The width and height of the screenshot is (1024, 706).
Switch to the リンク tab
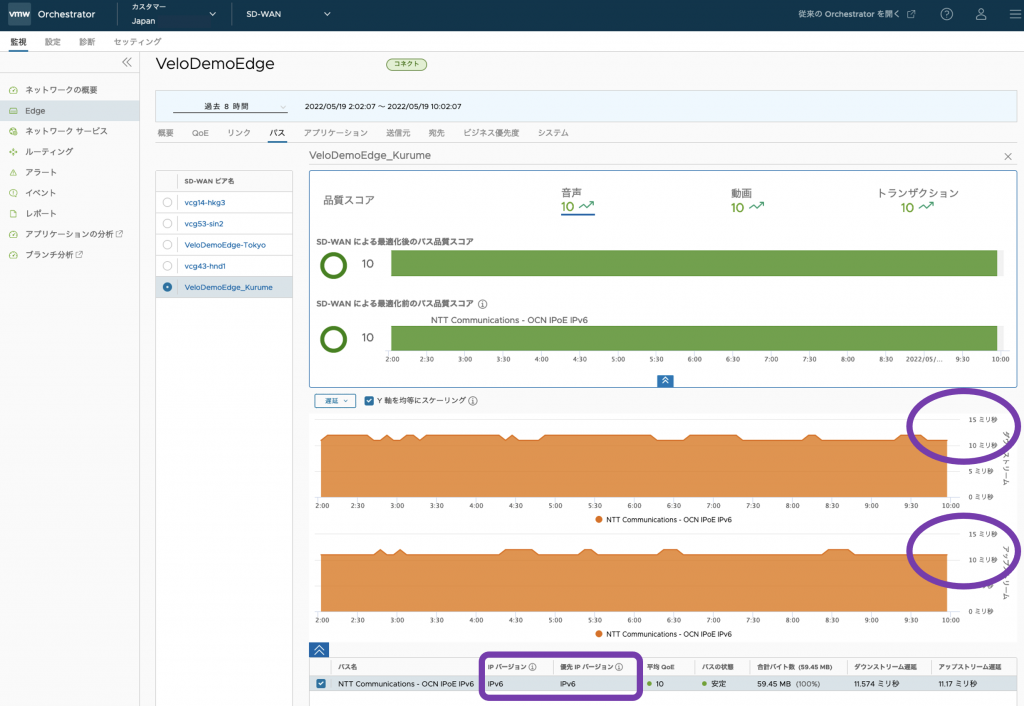tap(238, 133)
